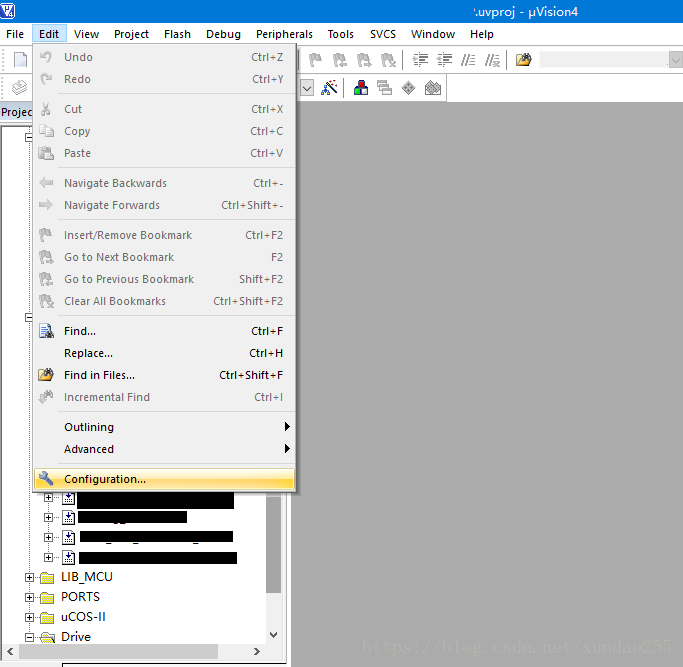Screen dimensions: 683x667
Task: Close the open Edit menu
Action: [49, 34]
